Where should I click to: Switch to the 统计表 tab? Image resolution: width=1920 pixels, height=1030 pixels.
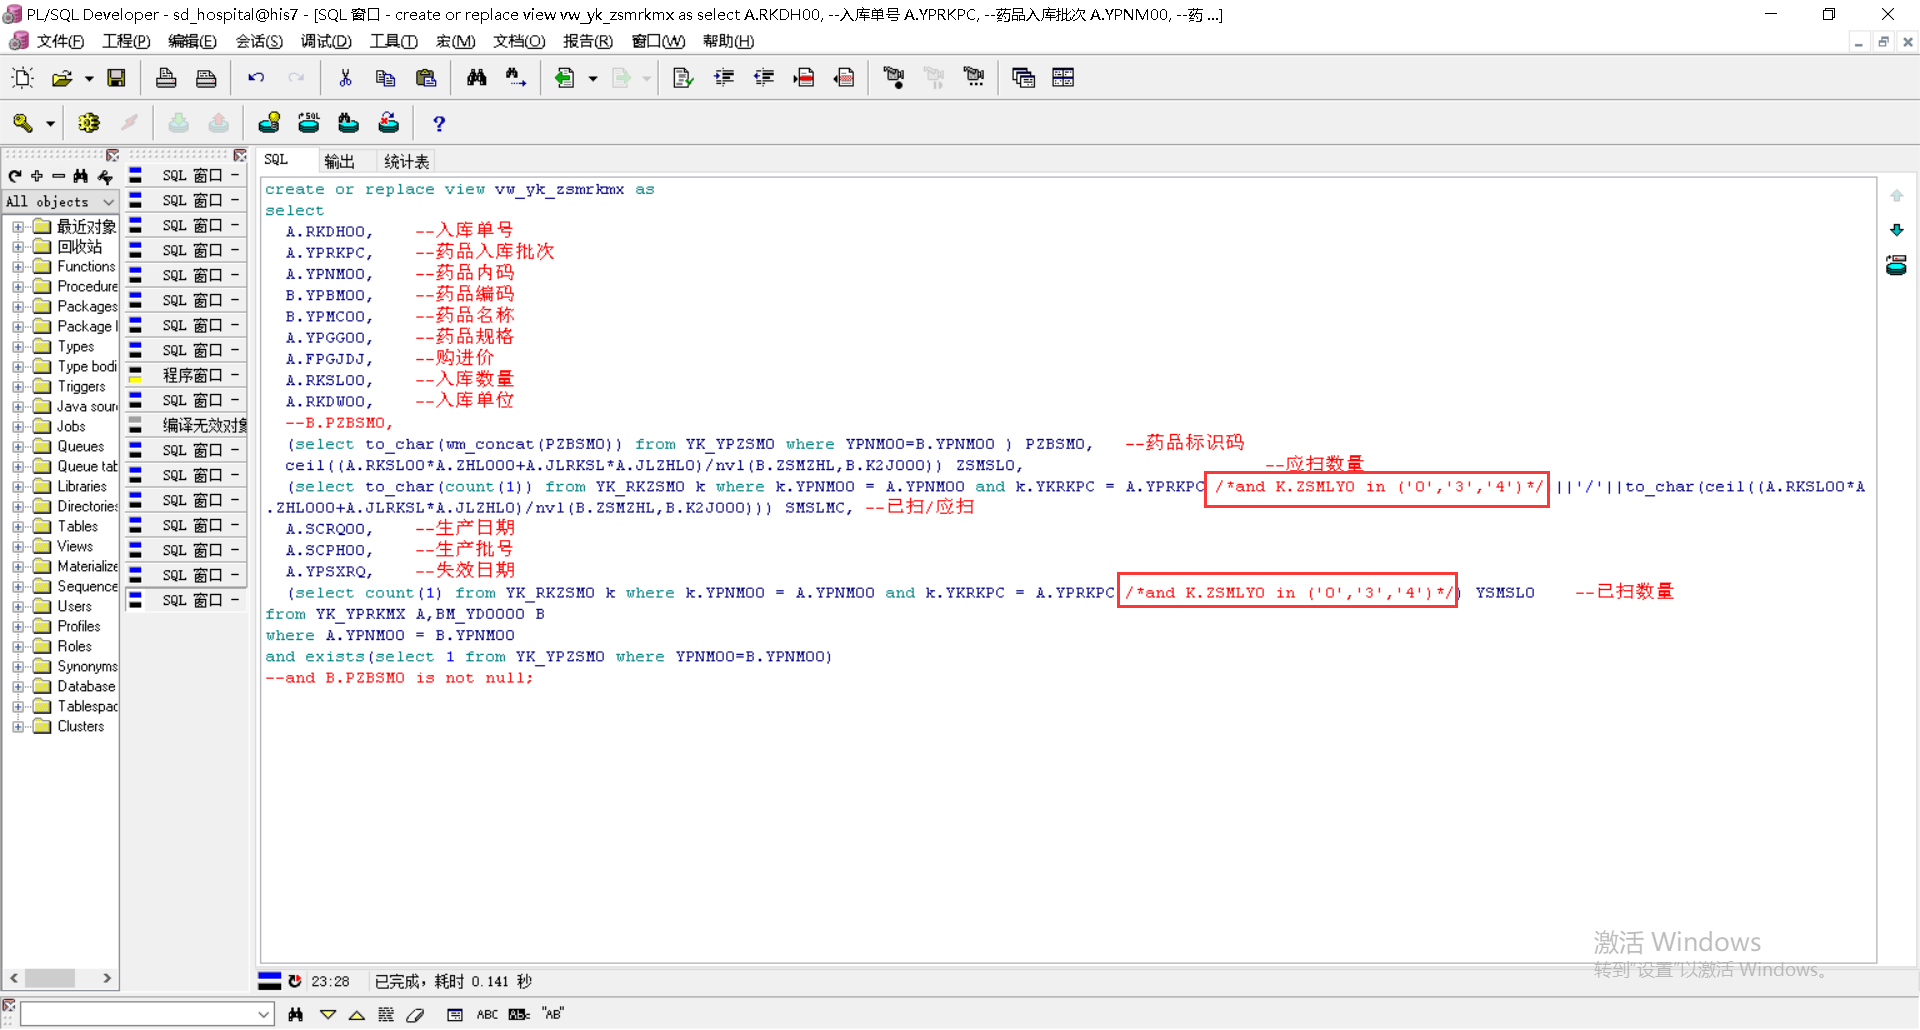click(406, 161)
